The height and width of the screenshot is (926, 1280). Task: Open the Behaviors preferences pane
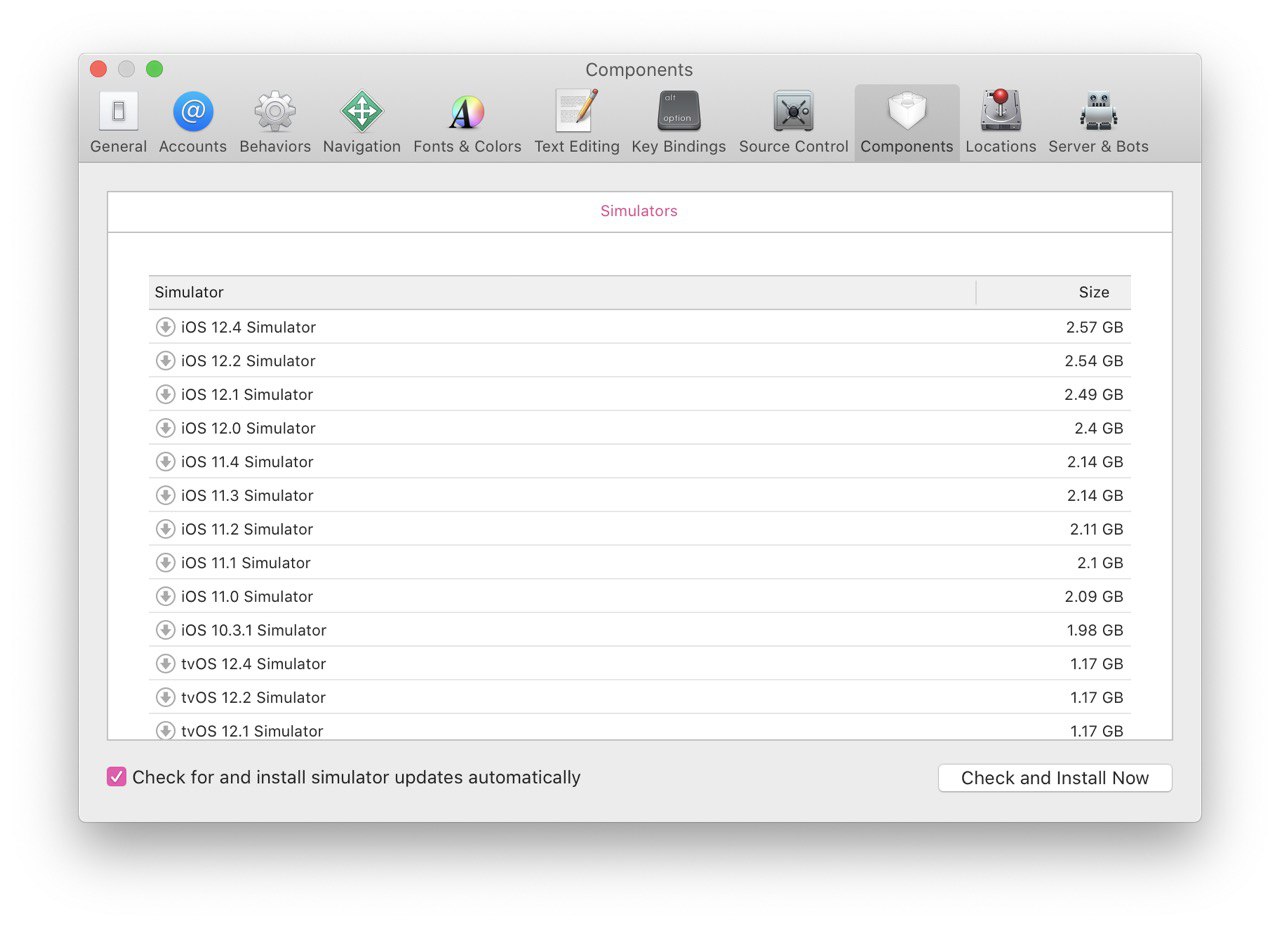point(275,123)
